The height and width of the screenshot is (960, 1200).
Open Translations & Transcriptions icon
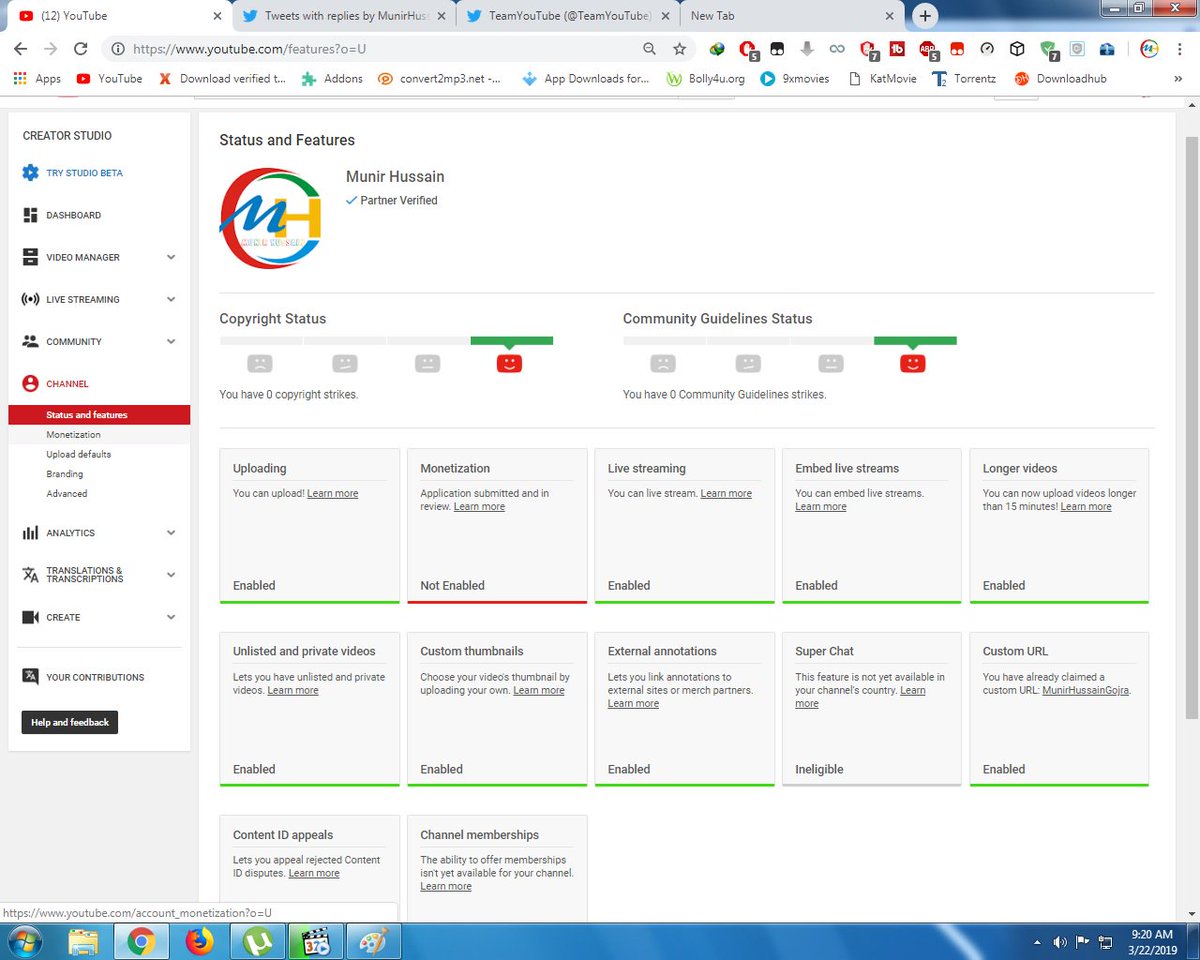(30, 575)
